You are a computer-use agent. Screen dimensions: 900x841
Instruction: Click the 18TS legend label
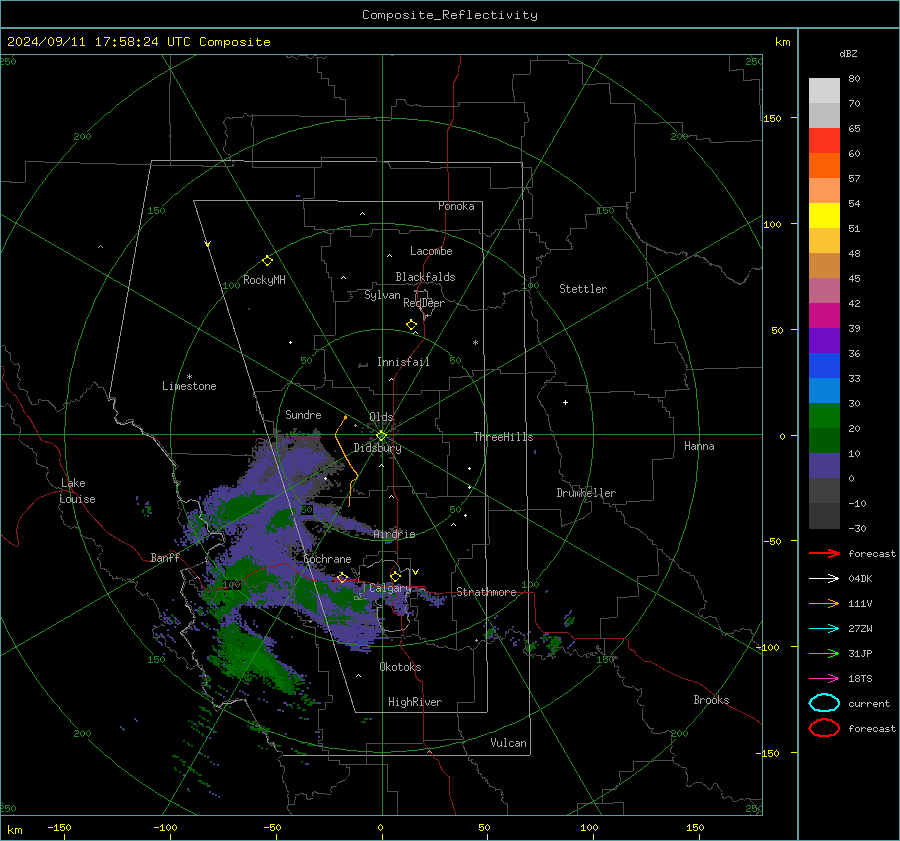tap(860, 679)
